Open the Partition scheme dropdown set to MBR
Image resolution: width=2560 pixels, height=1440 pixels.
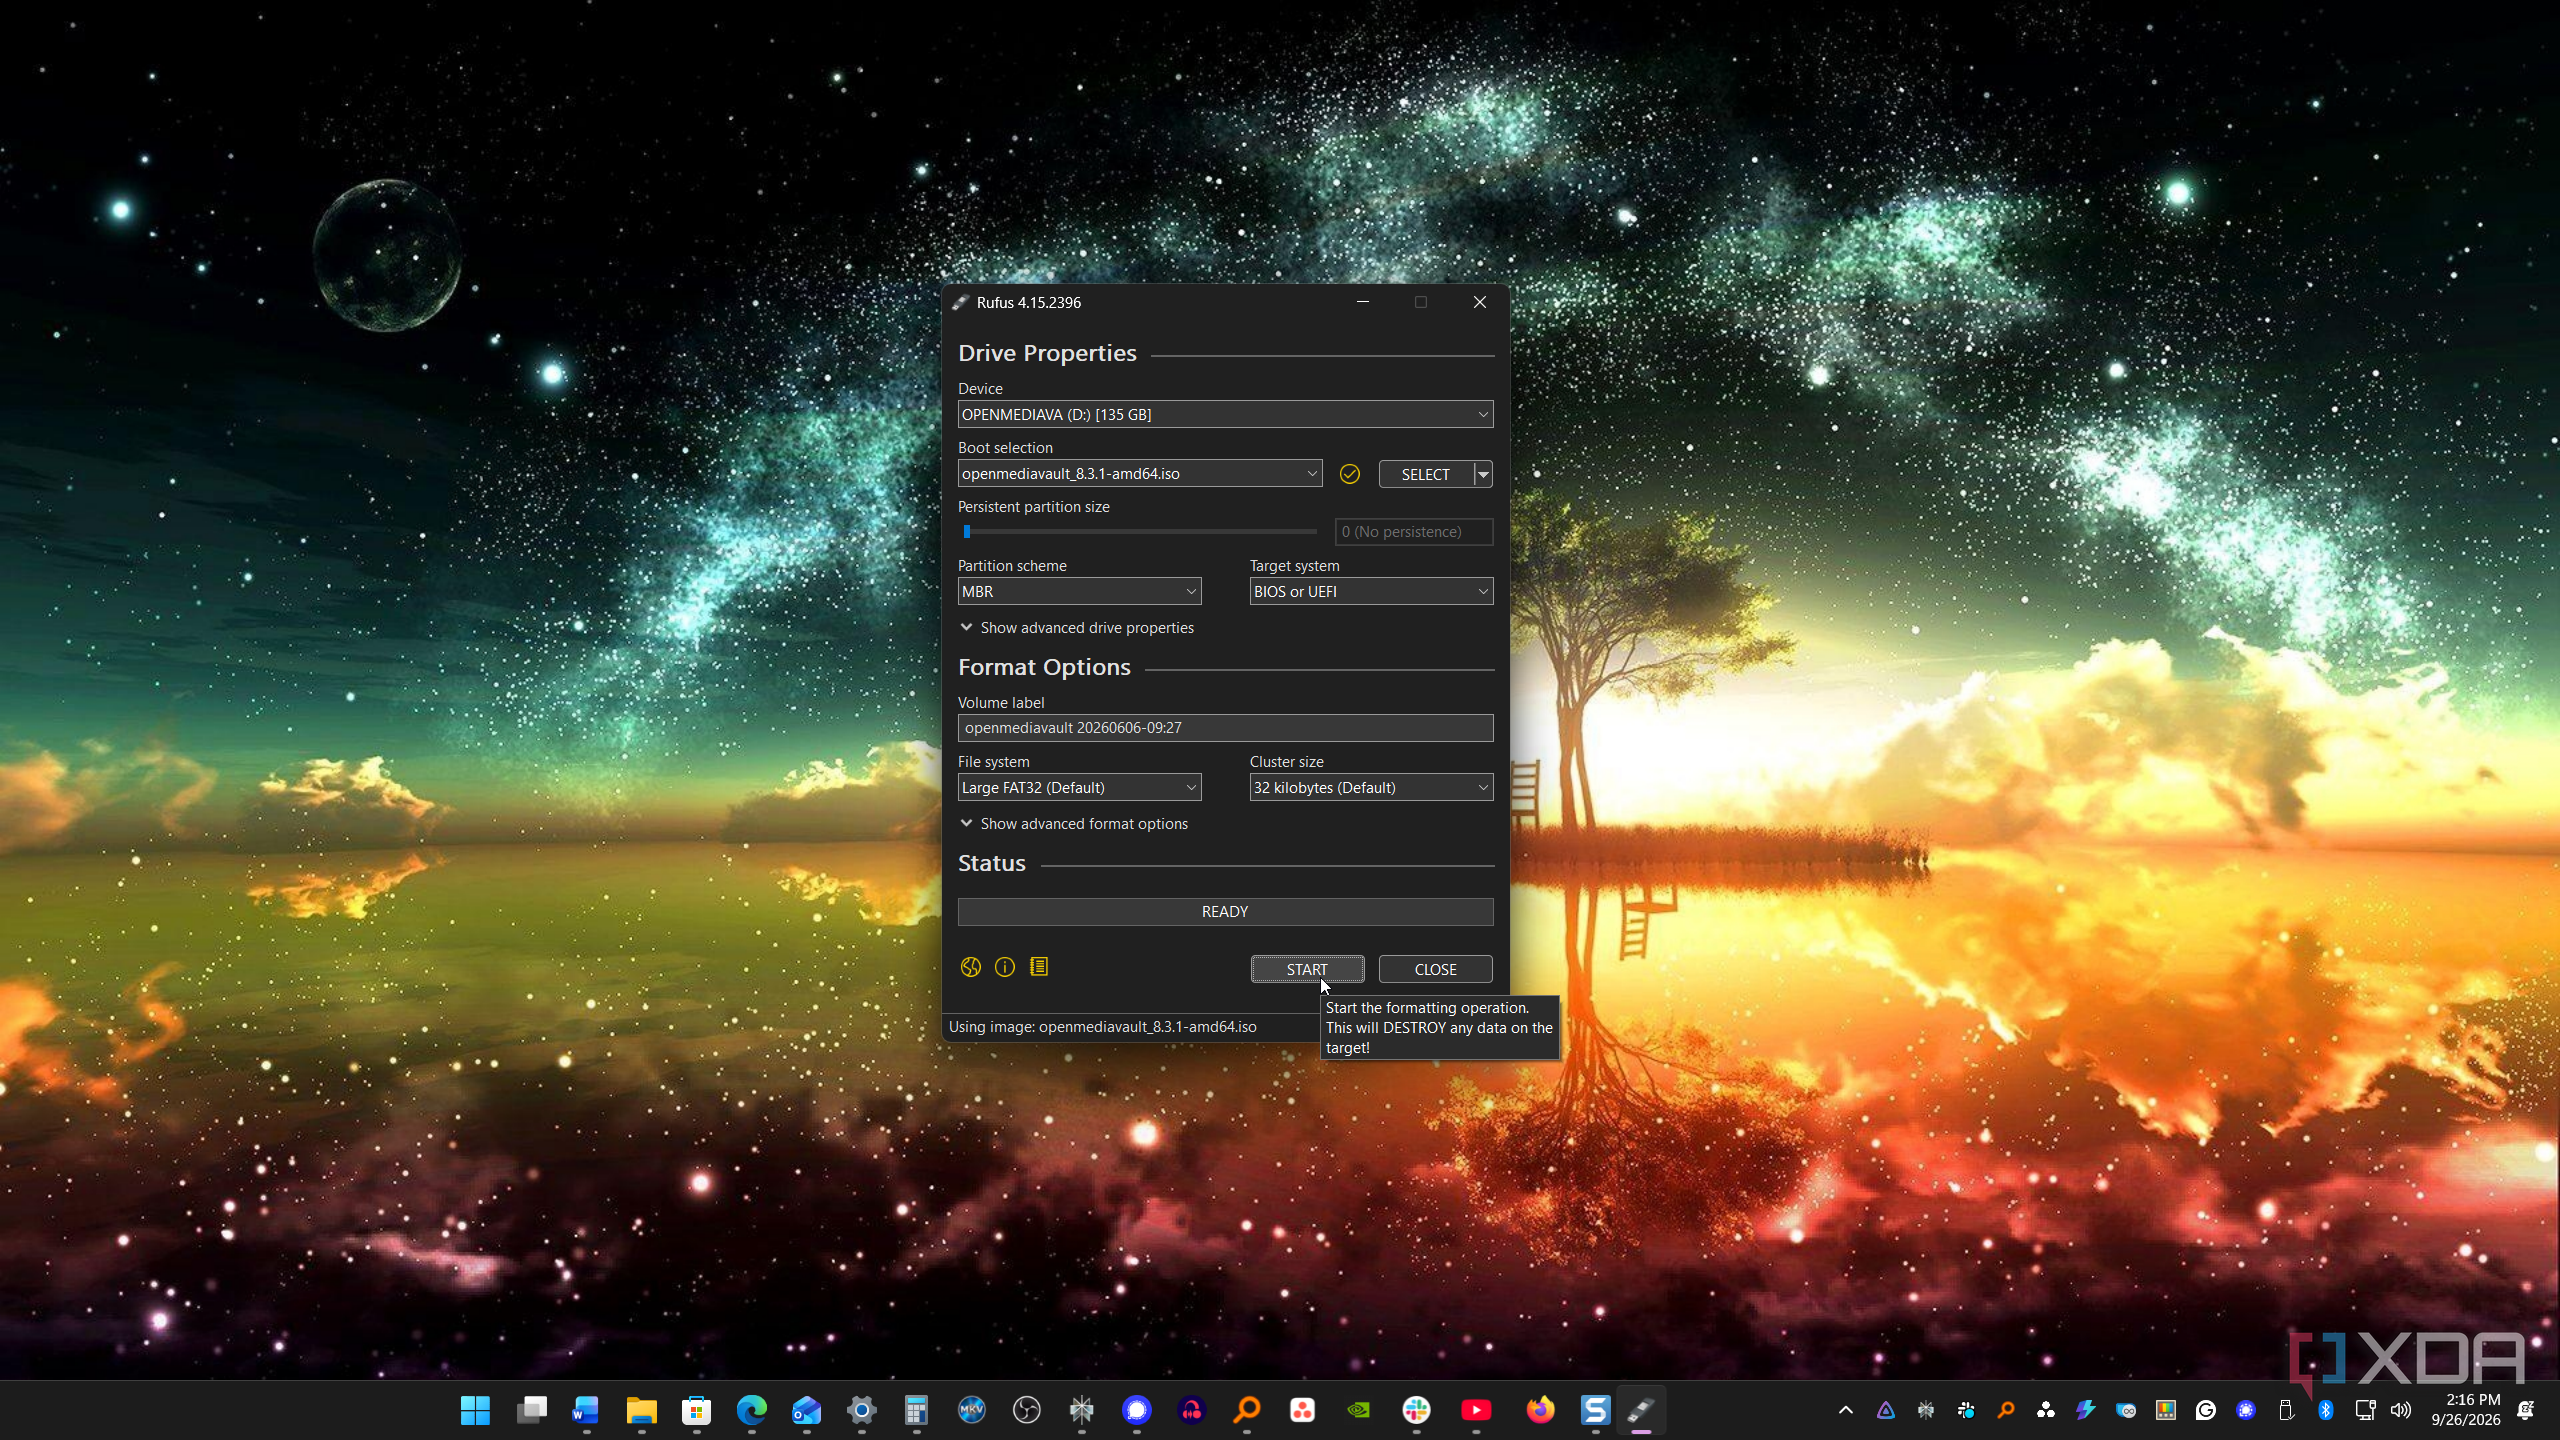tap(1079, 592)
